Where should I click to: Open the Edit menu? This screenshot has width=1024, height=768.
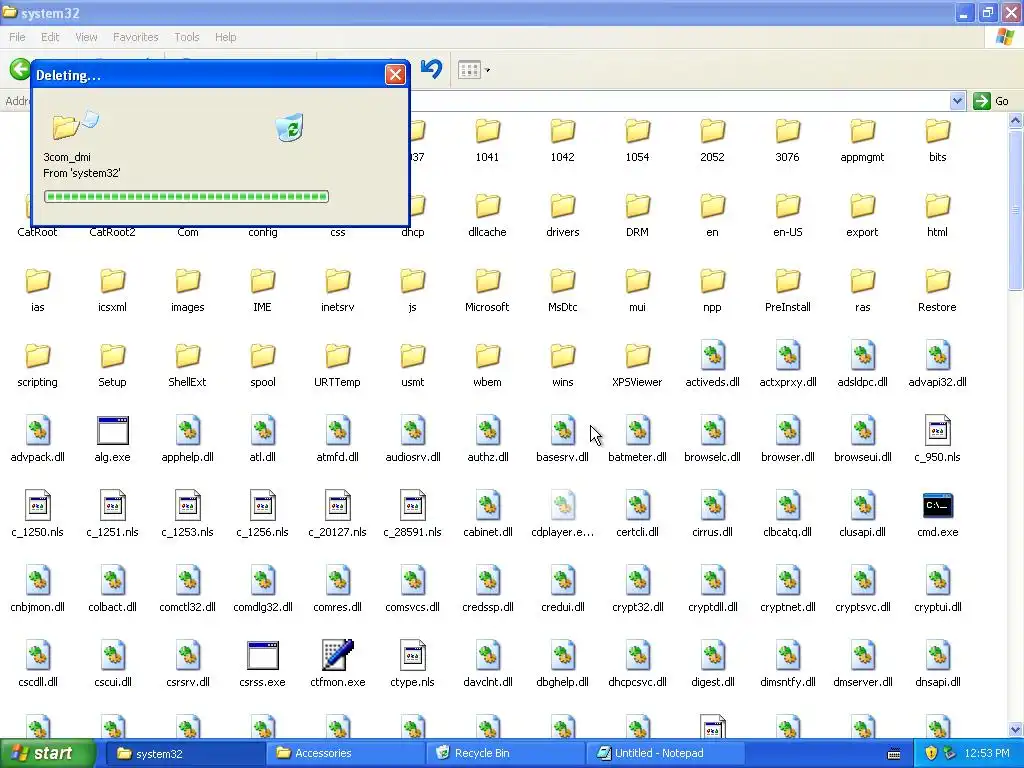pos(50,37)
